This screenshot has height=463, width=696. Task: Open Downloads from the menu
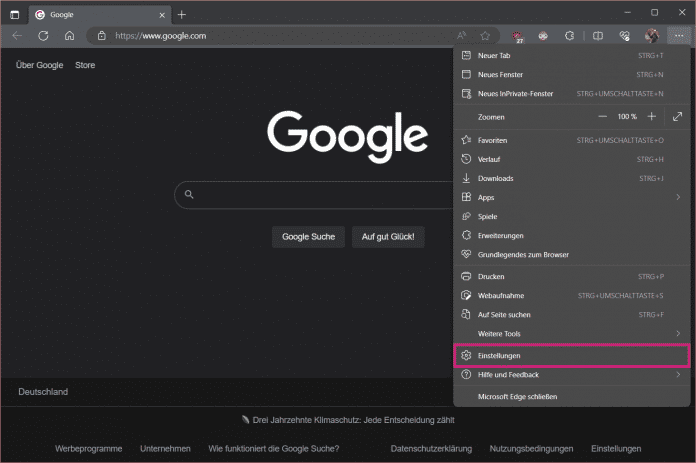[x=495, y=178]
